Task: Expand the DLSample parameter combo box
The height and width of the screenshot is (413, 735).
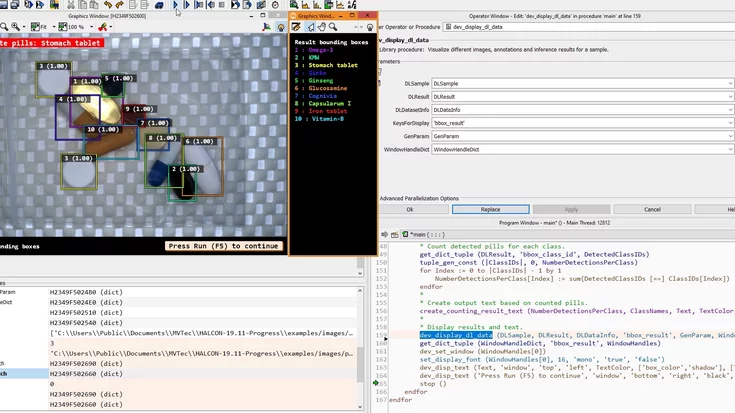Action: pyautogui.click(x=729, y=83)
